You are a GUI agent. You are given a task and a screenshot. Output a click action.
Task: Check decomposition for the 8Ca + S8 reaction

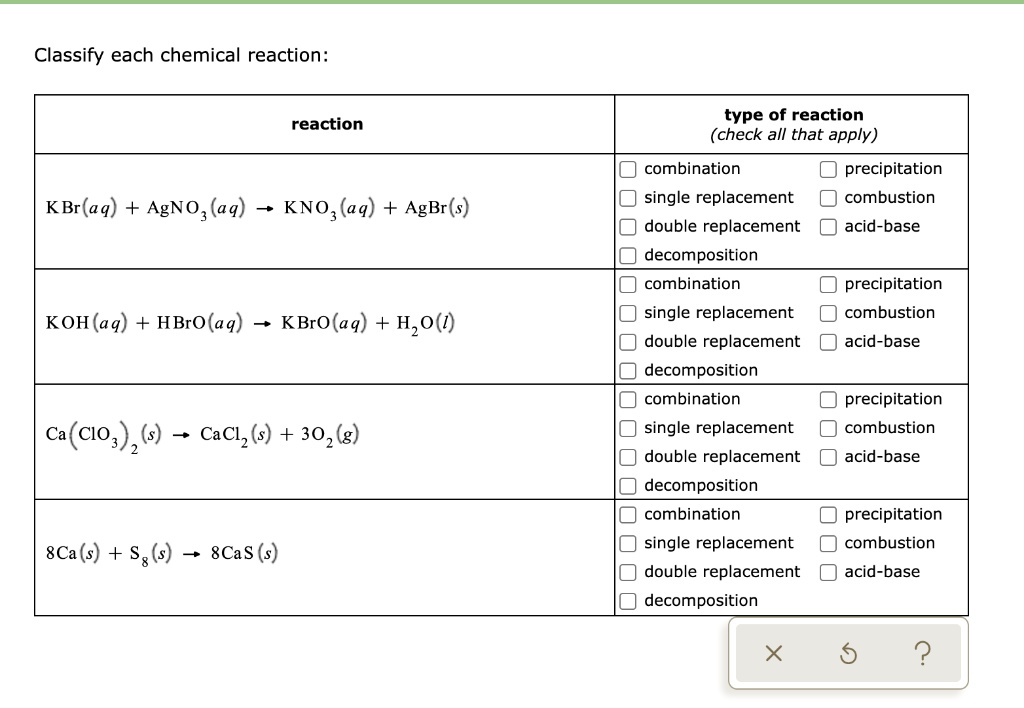tap(628, 600)
